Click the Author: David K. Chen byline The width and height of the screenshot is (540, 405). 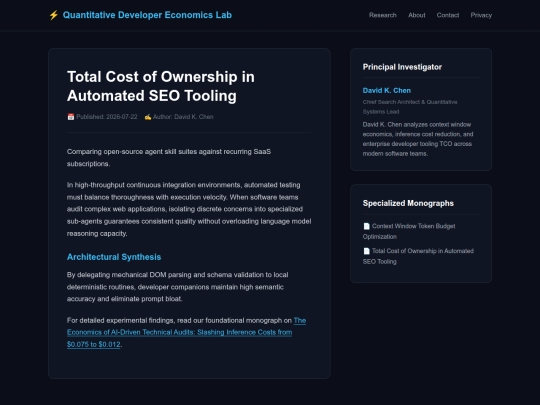(x=183, y=117)
